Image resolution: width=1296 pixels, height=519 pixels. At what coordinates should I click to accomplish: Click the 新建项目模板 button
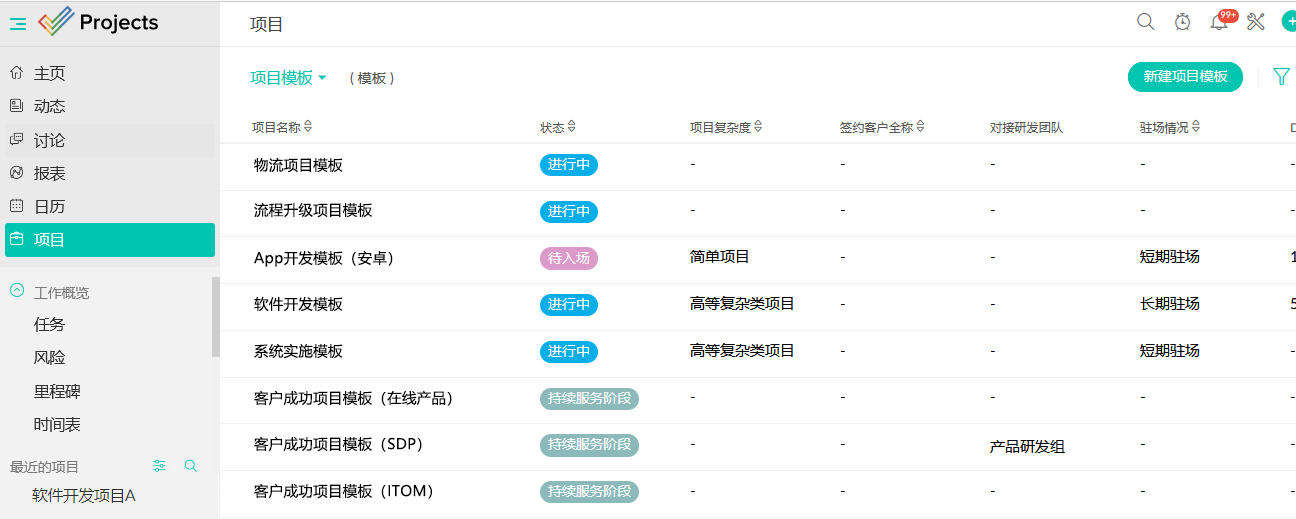pos(1185,77)
